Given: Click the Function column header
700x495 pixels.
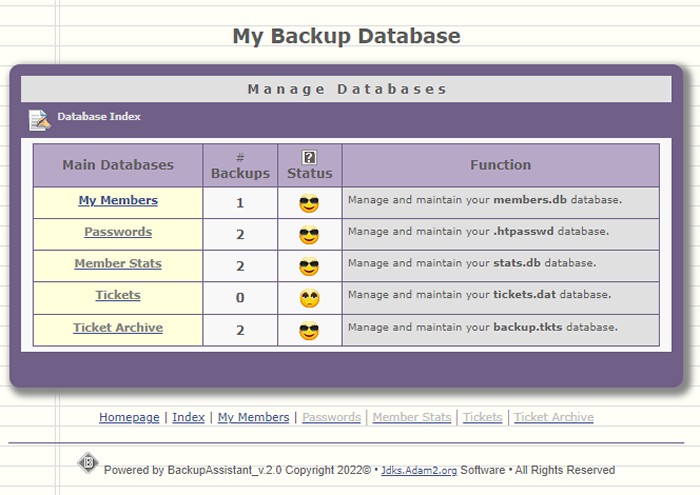Looking at the screenshot, I should click(x=500, y=165).
